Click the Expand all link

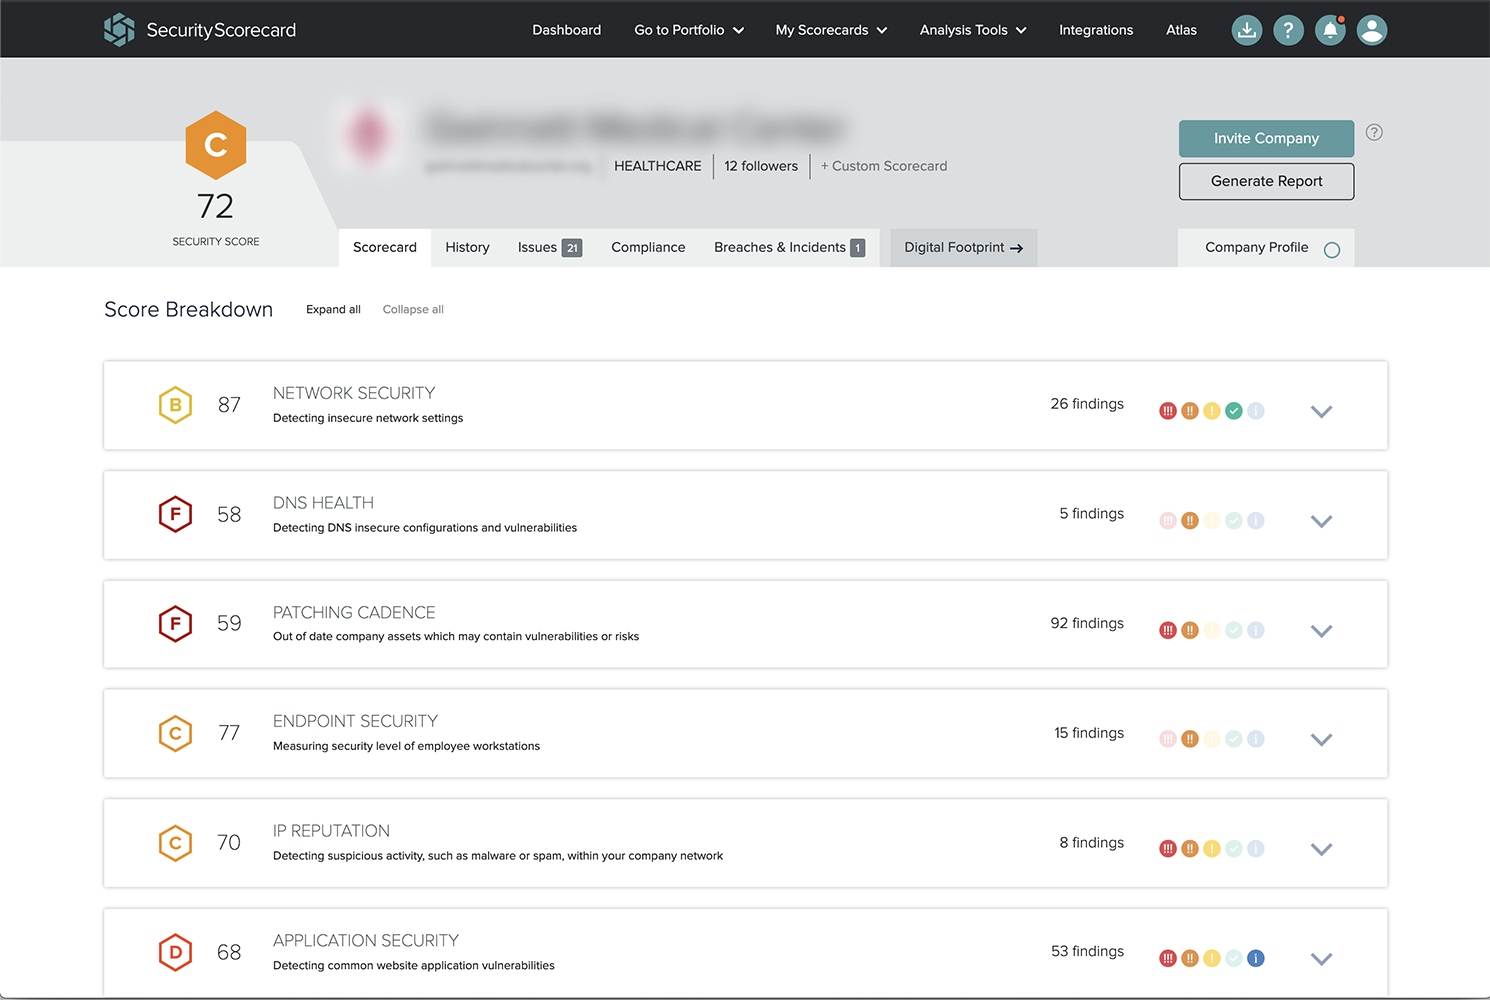point(333,310)
